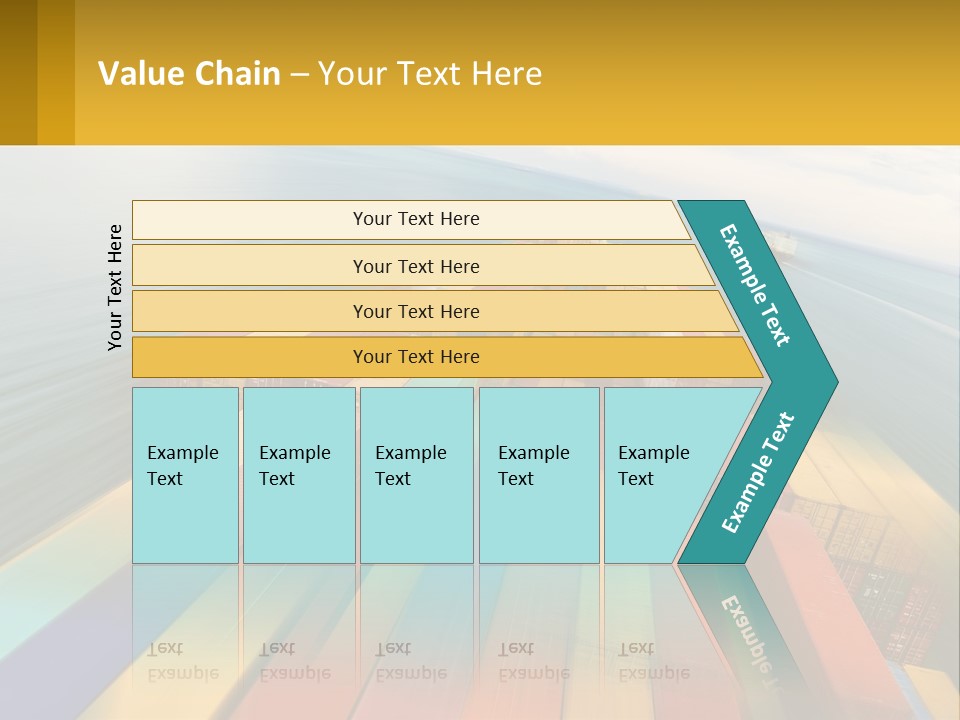Click the dark brown strip at header's left edge

click(18, 72)
